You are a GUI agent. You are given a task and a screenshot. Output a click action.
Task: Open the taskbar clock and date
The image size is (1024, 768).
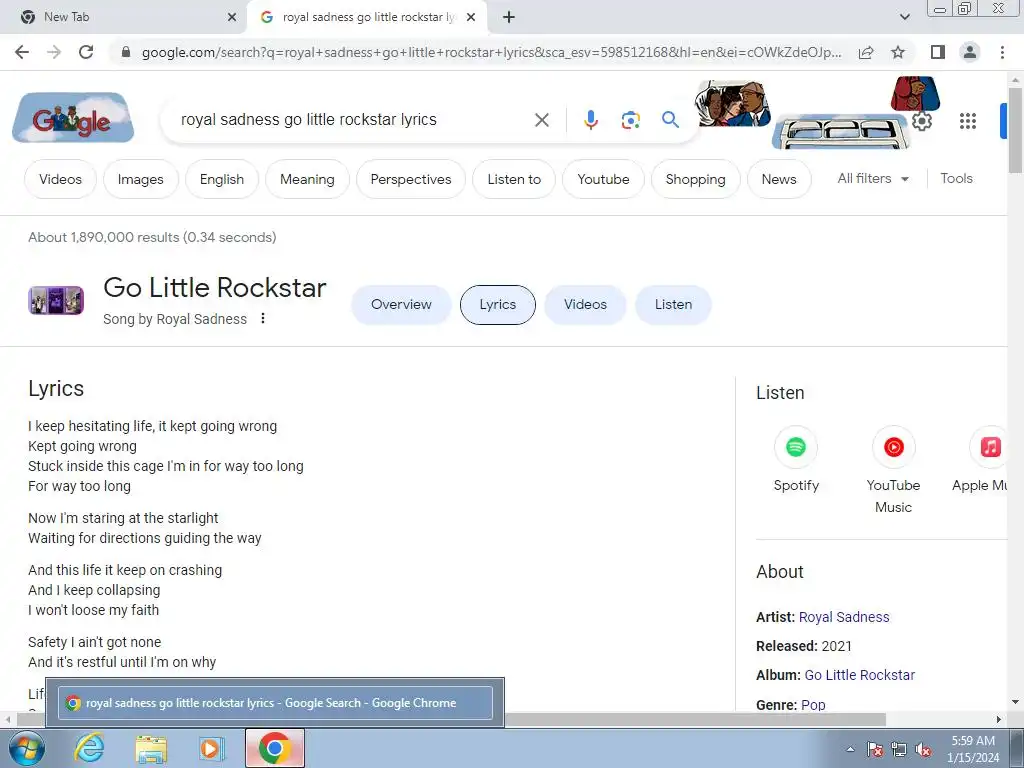click(x=973, y=749)
